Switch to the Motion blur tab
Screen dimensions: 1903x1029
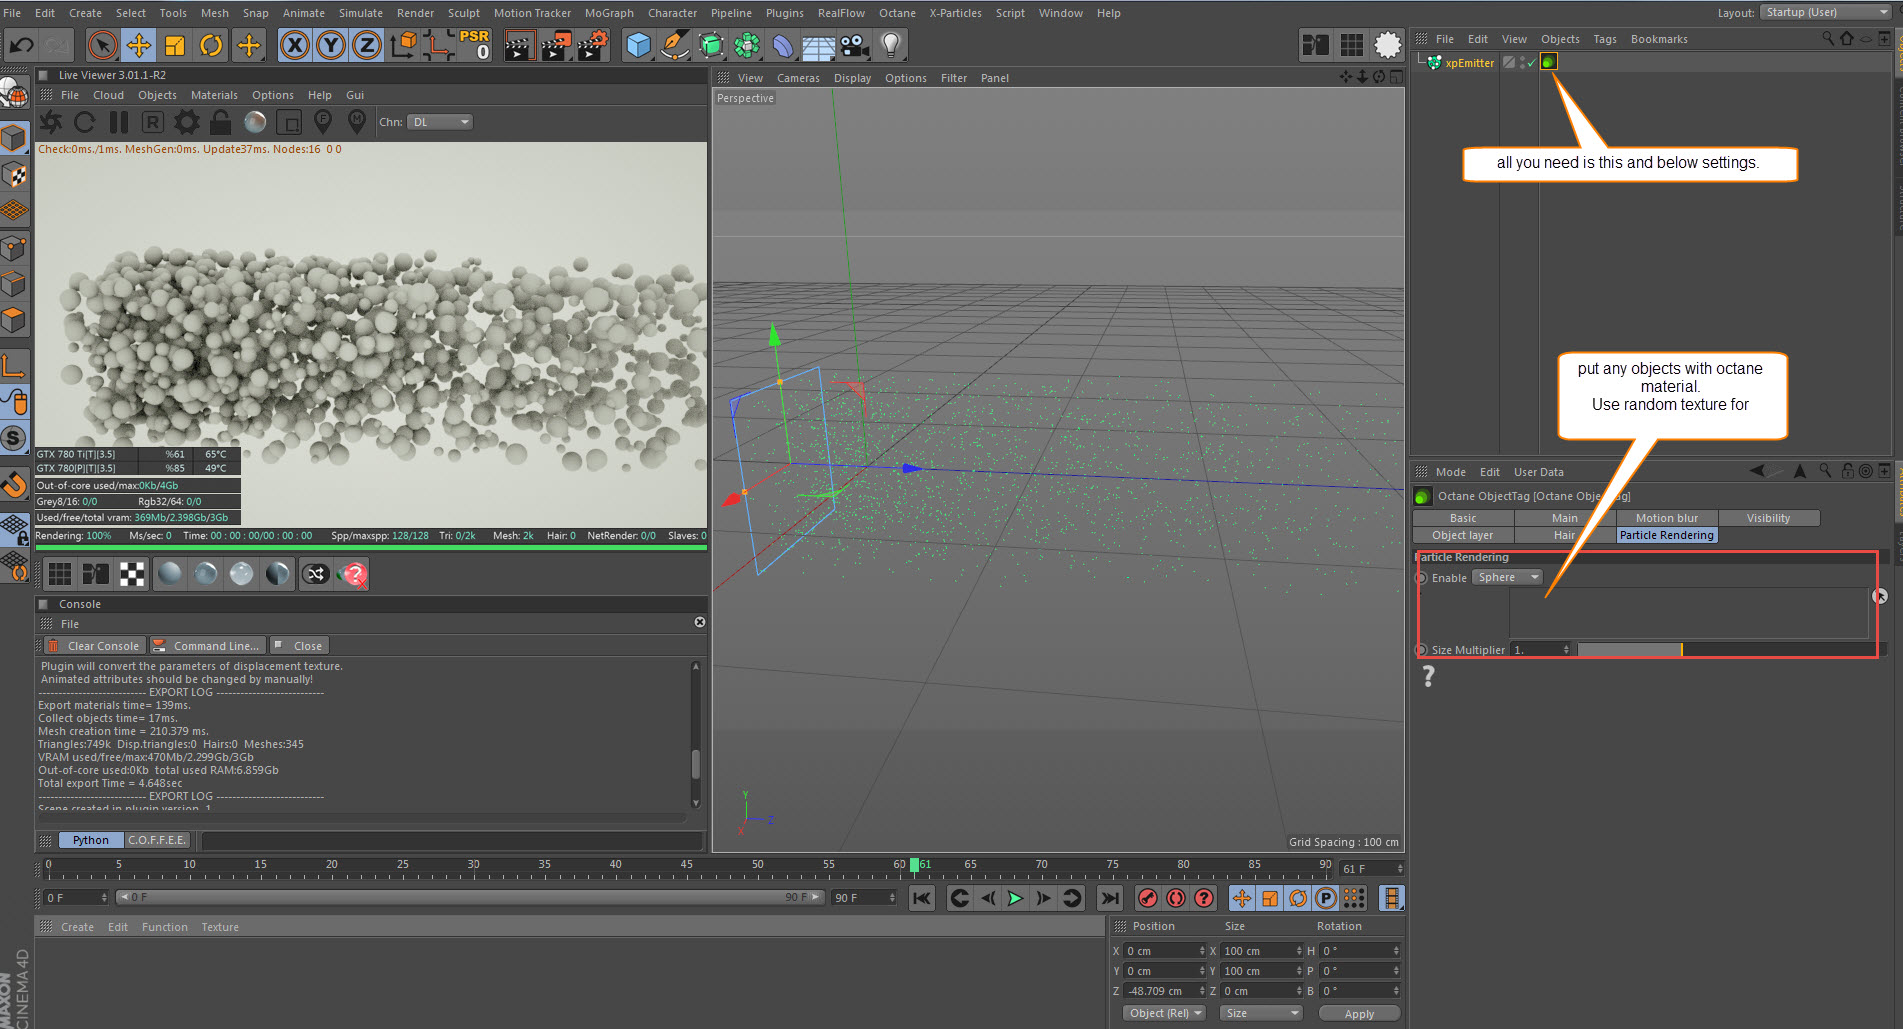pos(1666,518)
